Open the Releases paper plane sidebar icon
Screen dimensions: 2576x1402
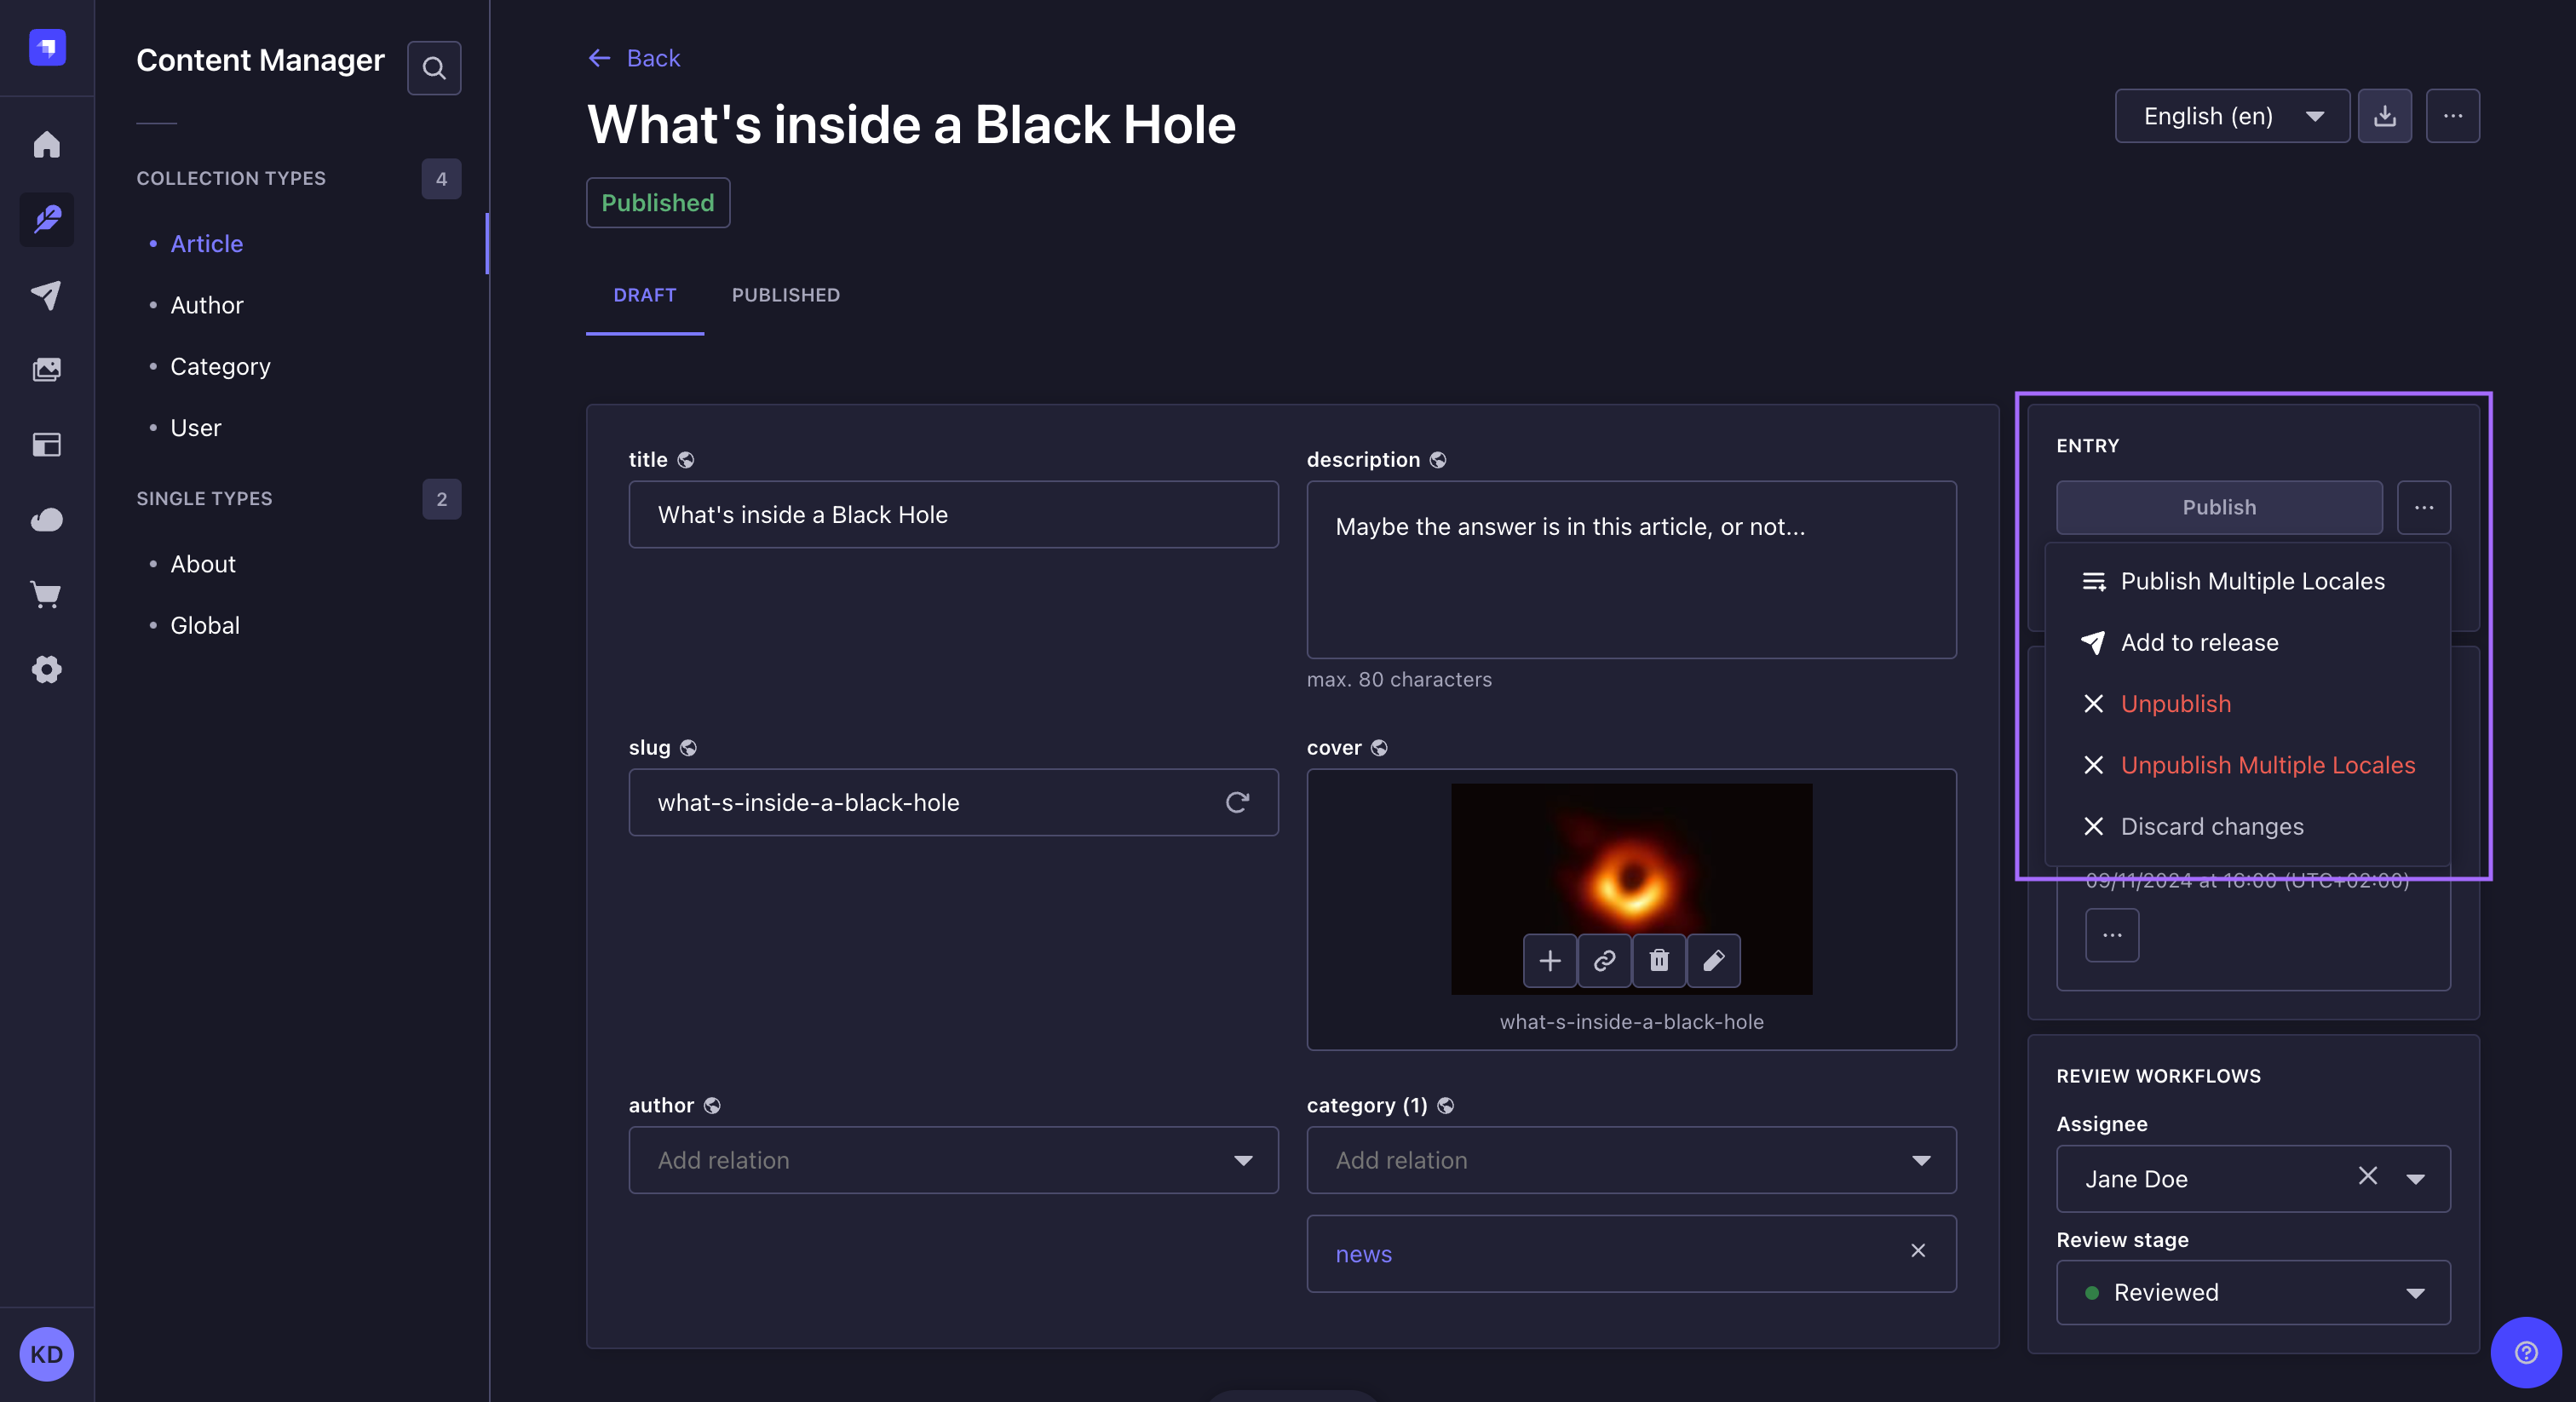46,294
